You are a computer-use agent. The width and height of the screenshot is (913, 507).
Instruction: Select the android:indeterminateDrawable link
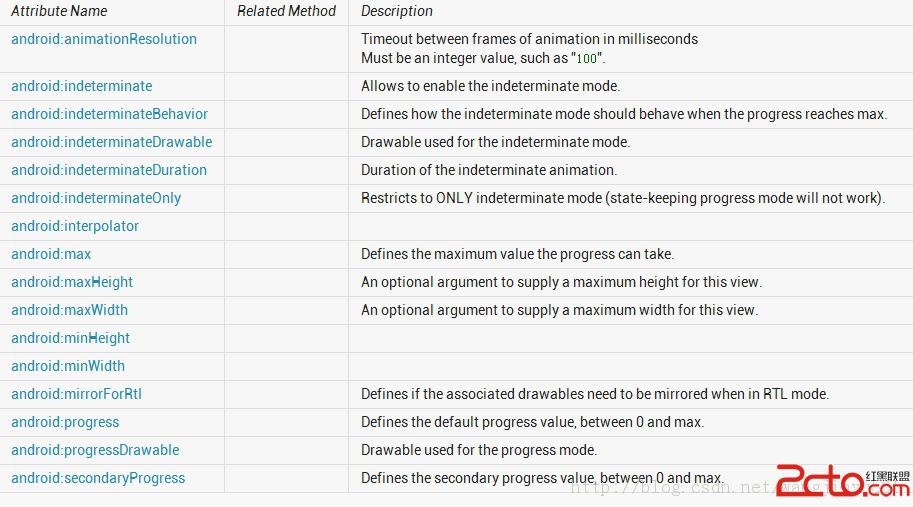[112, 142]
